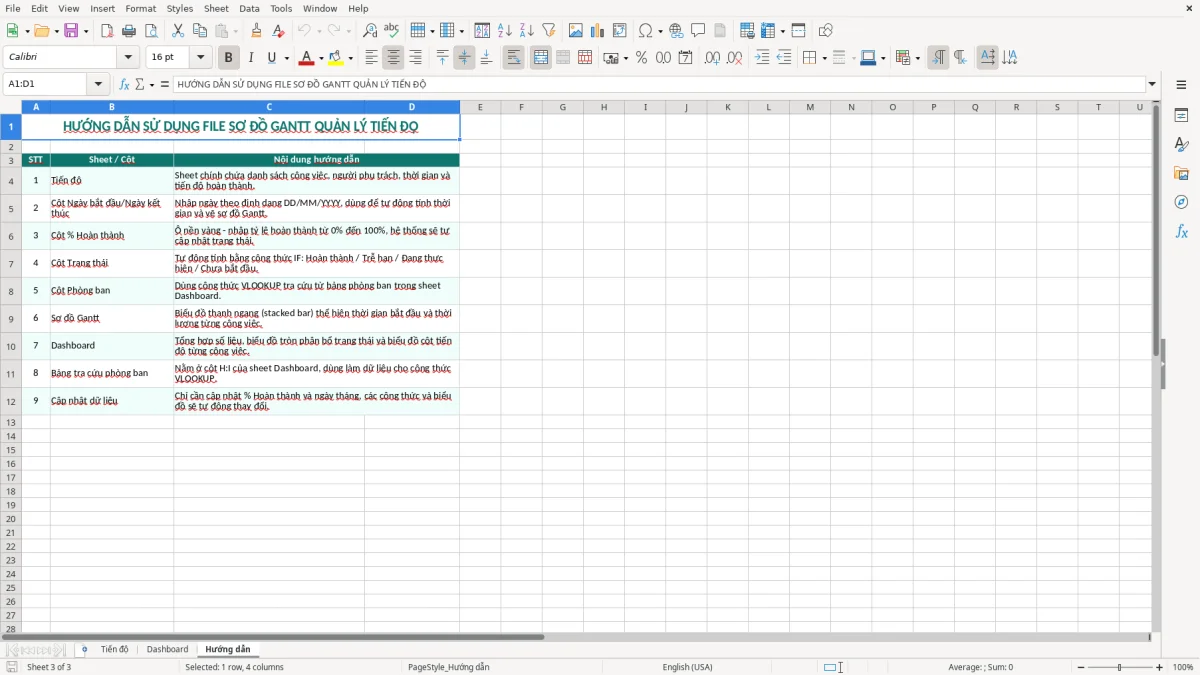
Task: Toggle the AutoFilter funnel icon
Action: 548,31
